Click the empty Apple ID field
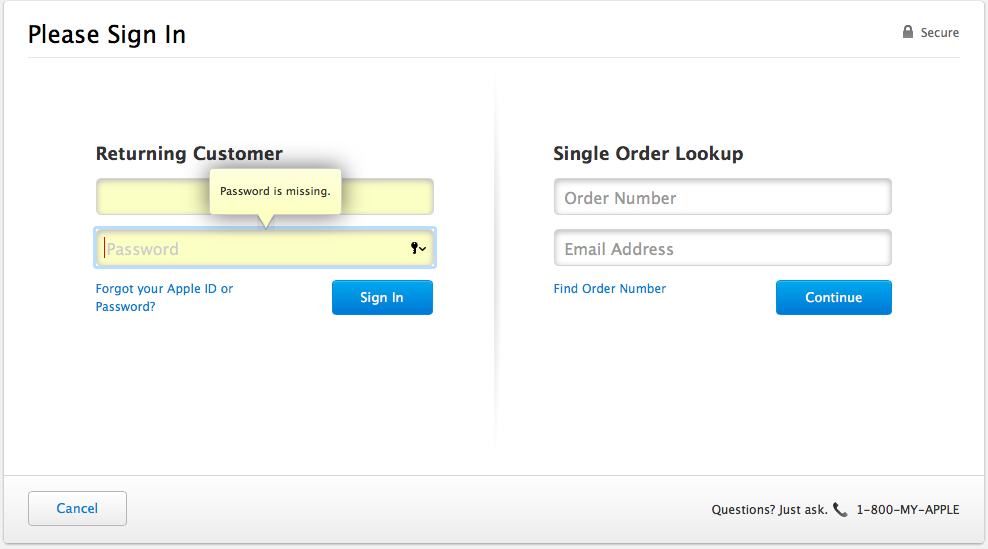Image resolution: width=988 pixels, height=549 pixels. coord(150,197)
